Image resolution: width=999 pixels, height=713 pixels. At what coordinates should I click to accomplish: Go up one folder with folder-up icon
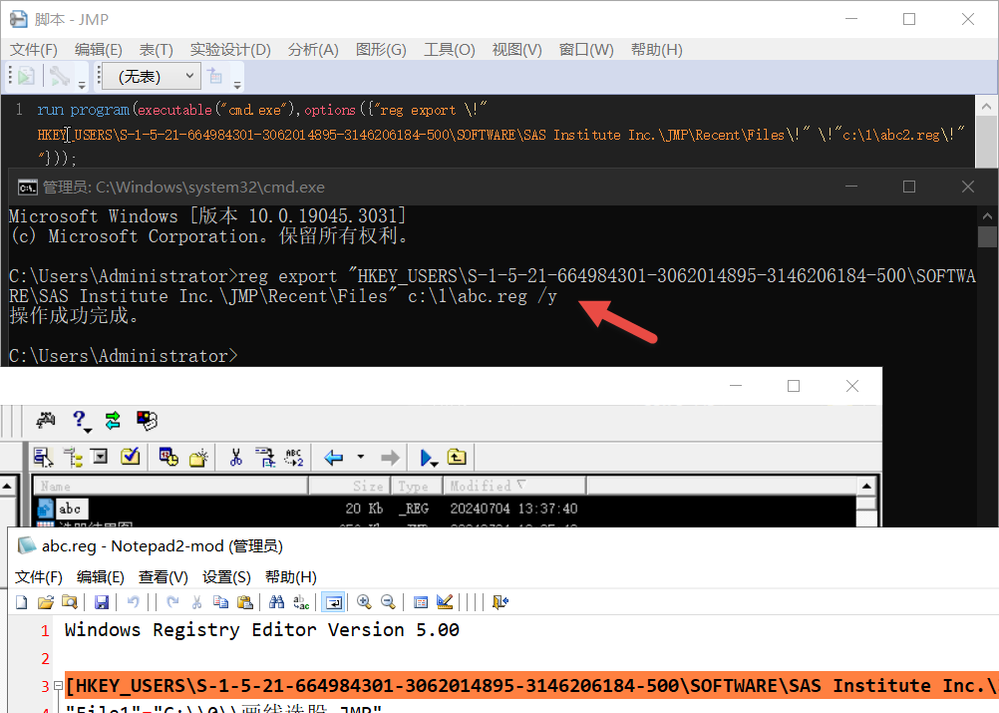[457, 457]
